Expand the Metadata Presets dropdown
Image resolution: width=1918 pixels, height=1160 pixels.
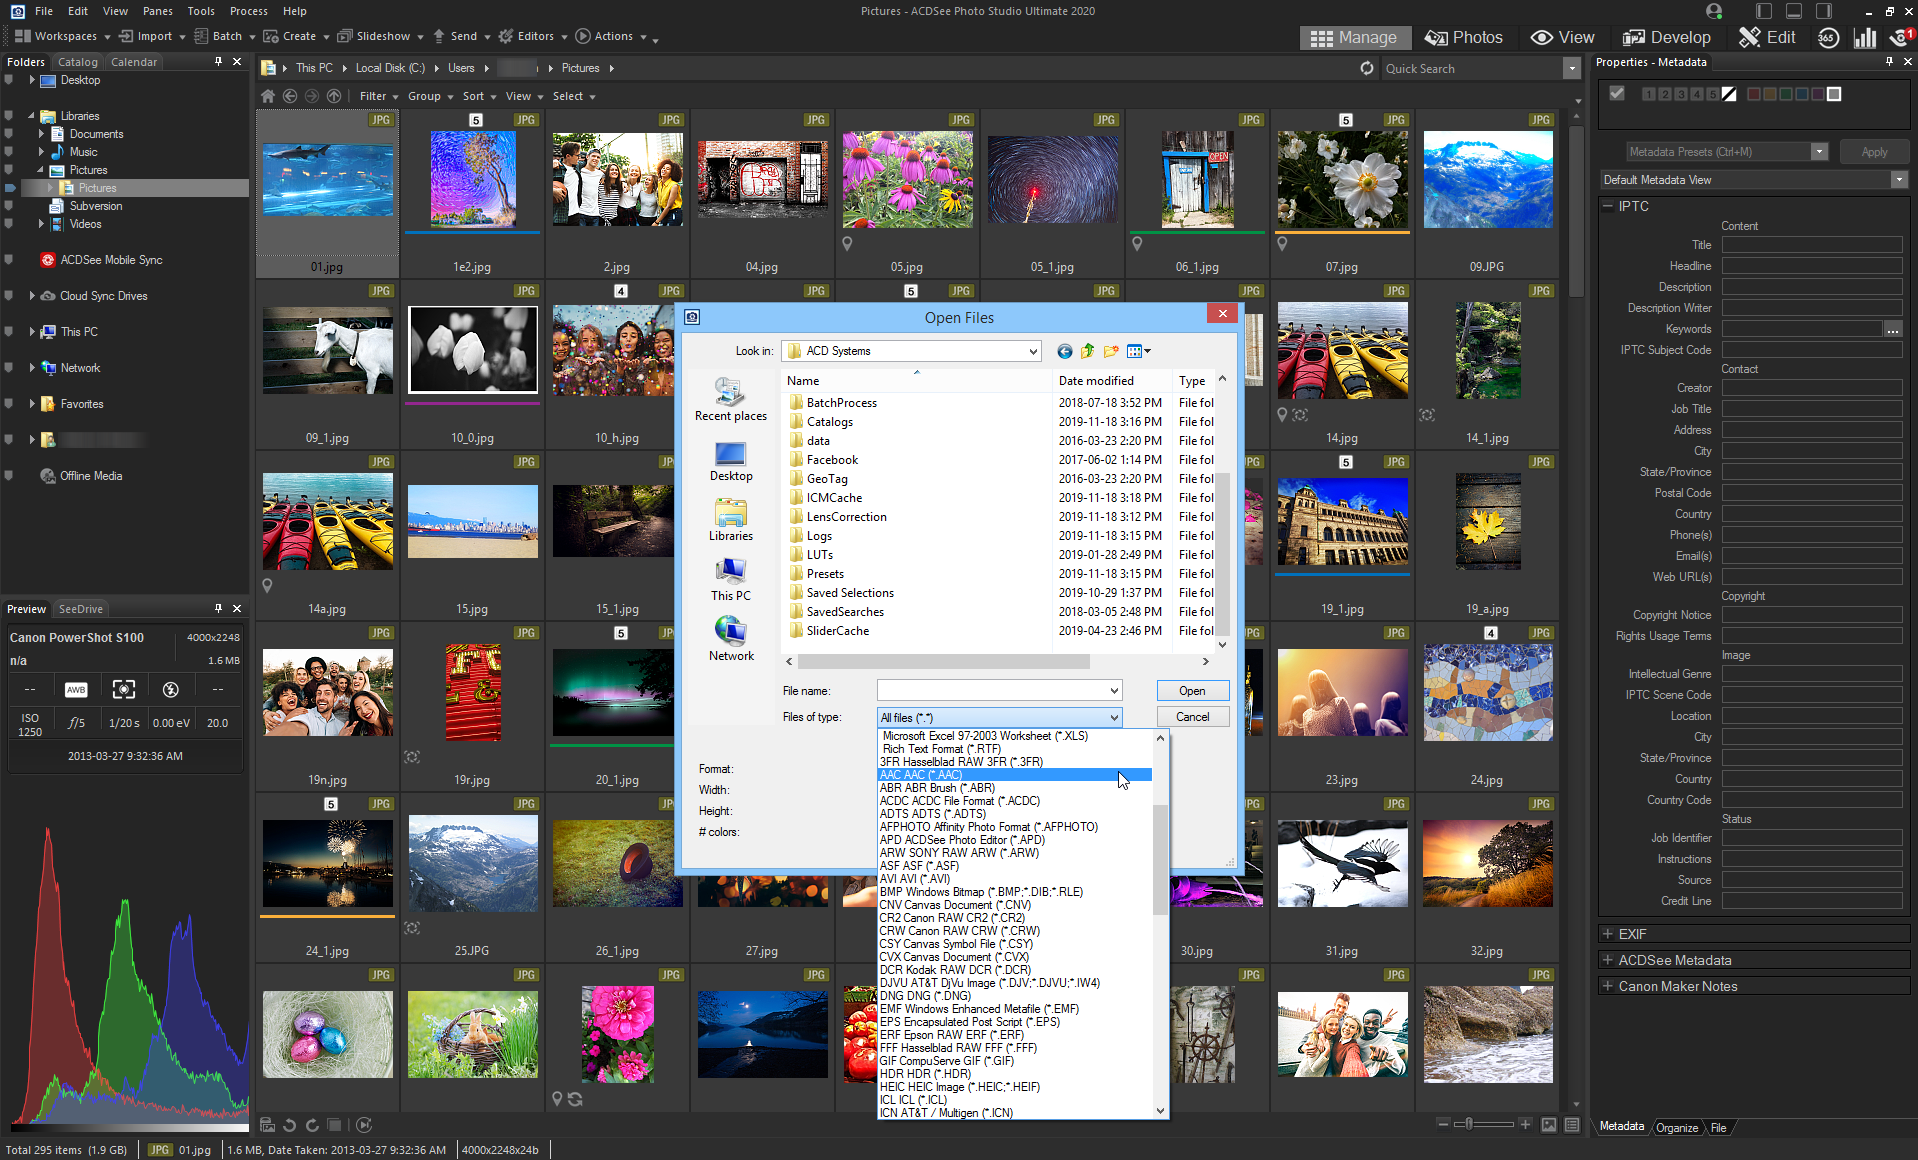(1819, 151)
